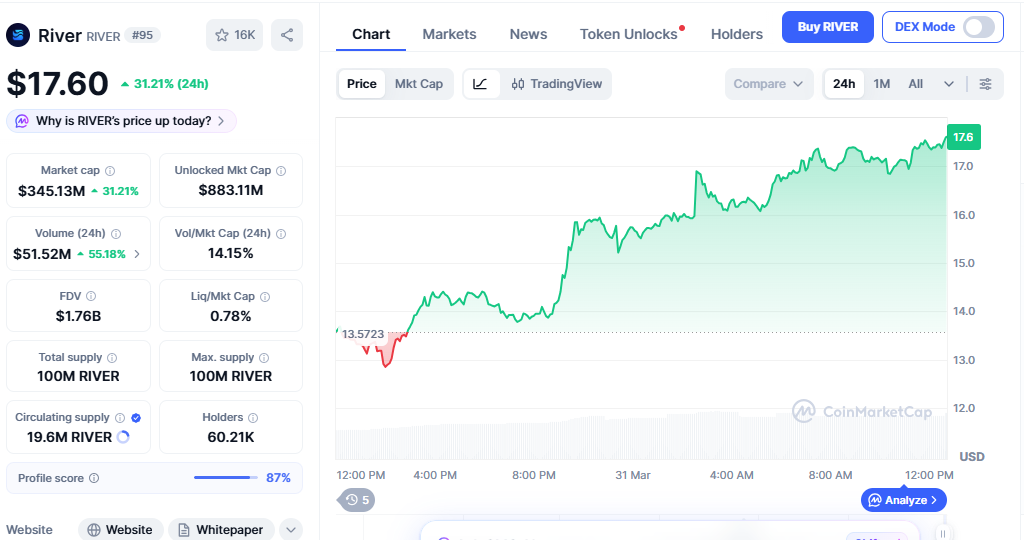Screen dimensions: 1024x540
Task: Select 24h time range
Action: click(x=844, y=84)
